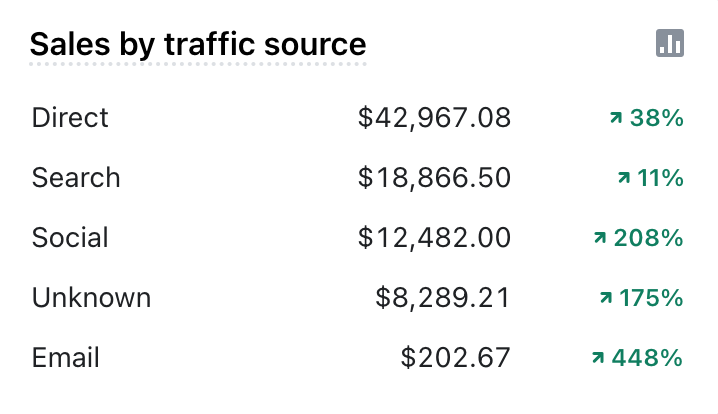The width and height of the screenshot is (718, 414).
Task: Select the Search traffic source label
Action: (x=76, y=178)
